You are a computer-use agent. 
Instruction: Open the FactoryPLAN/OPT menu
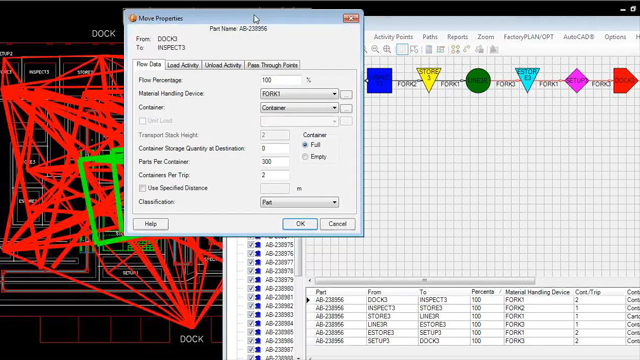point(529,37)
